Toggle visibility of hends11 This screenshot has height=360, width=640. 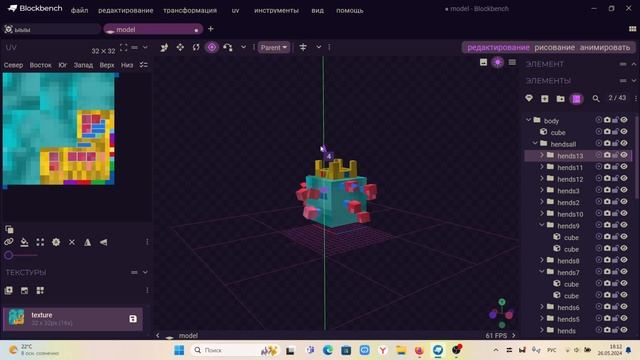624,167
